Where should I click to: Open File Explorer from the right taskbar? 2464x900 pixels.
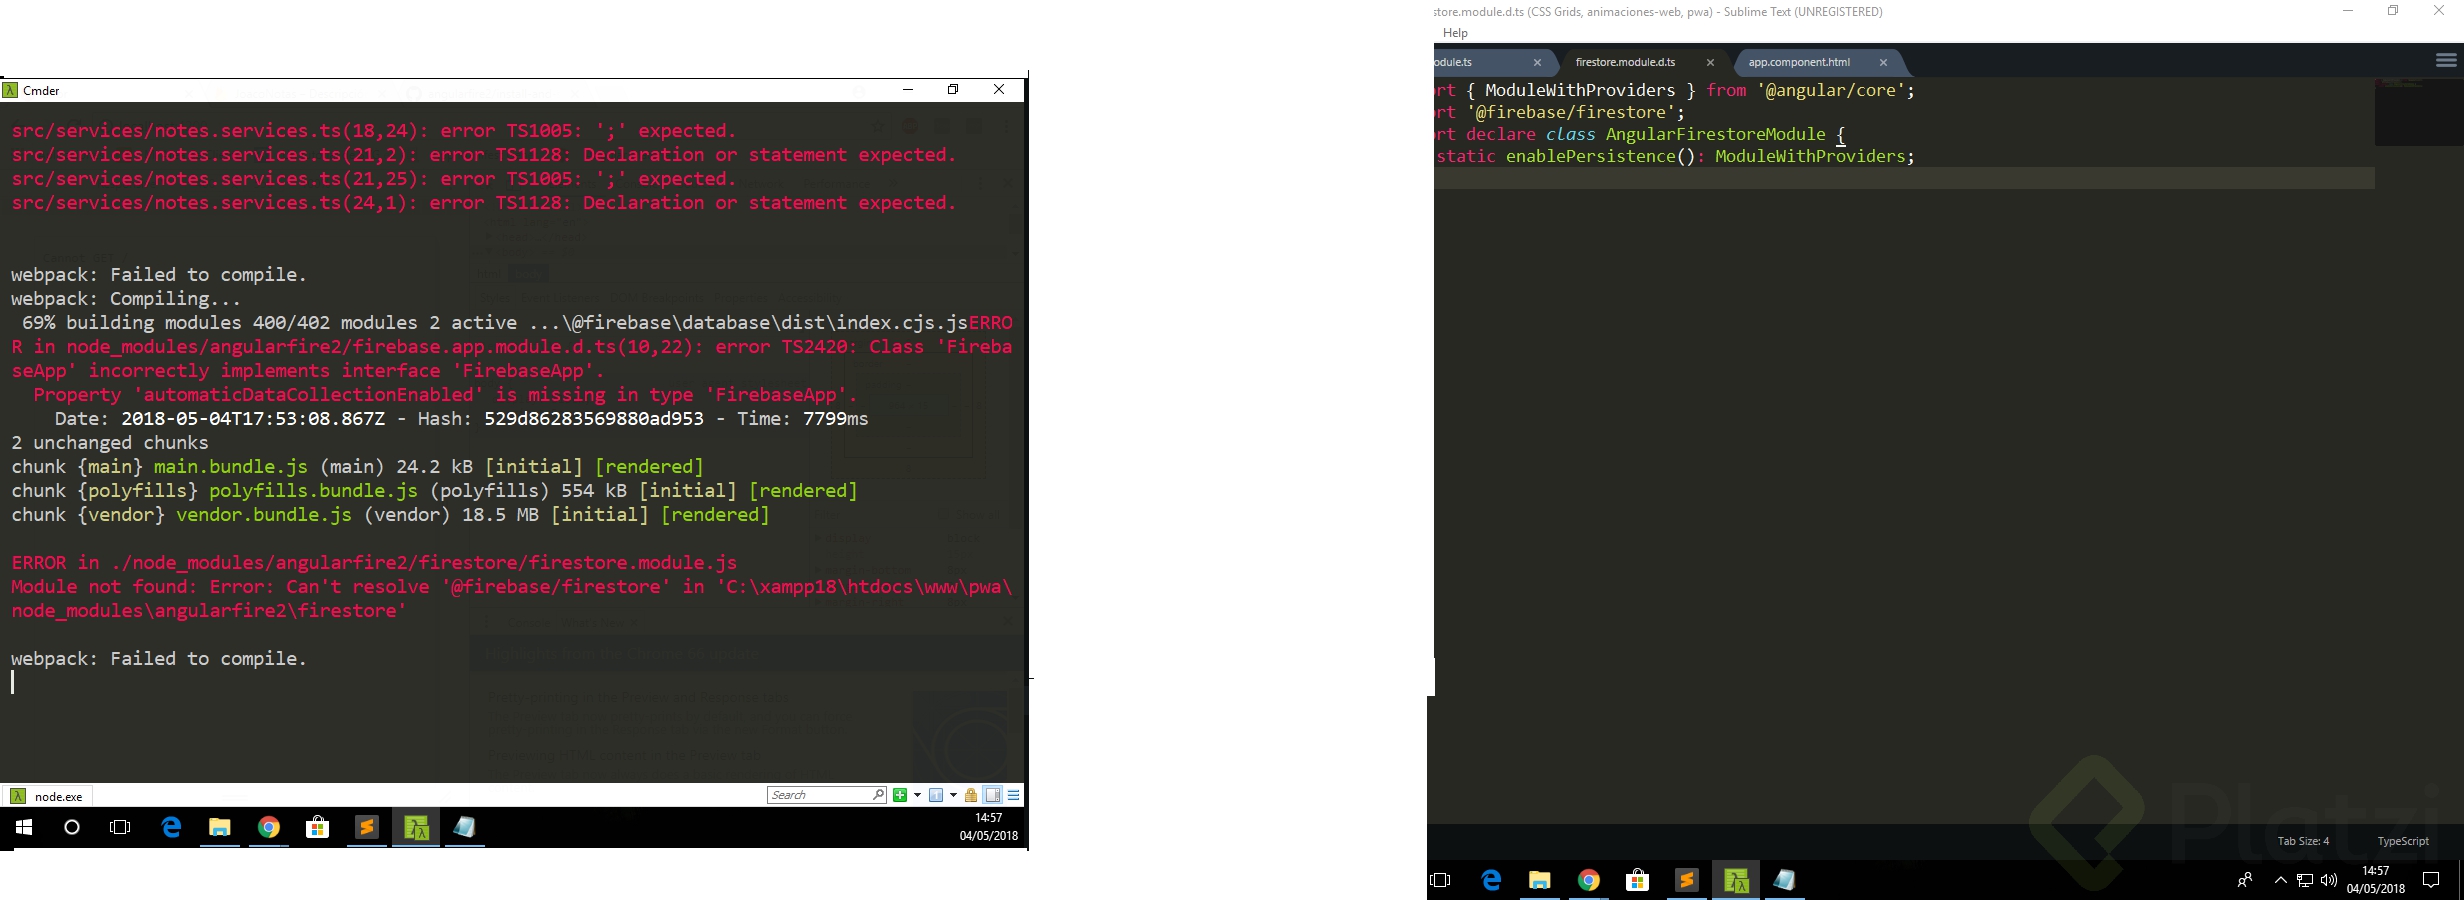coord(1540,880)
